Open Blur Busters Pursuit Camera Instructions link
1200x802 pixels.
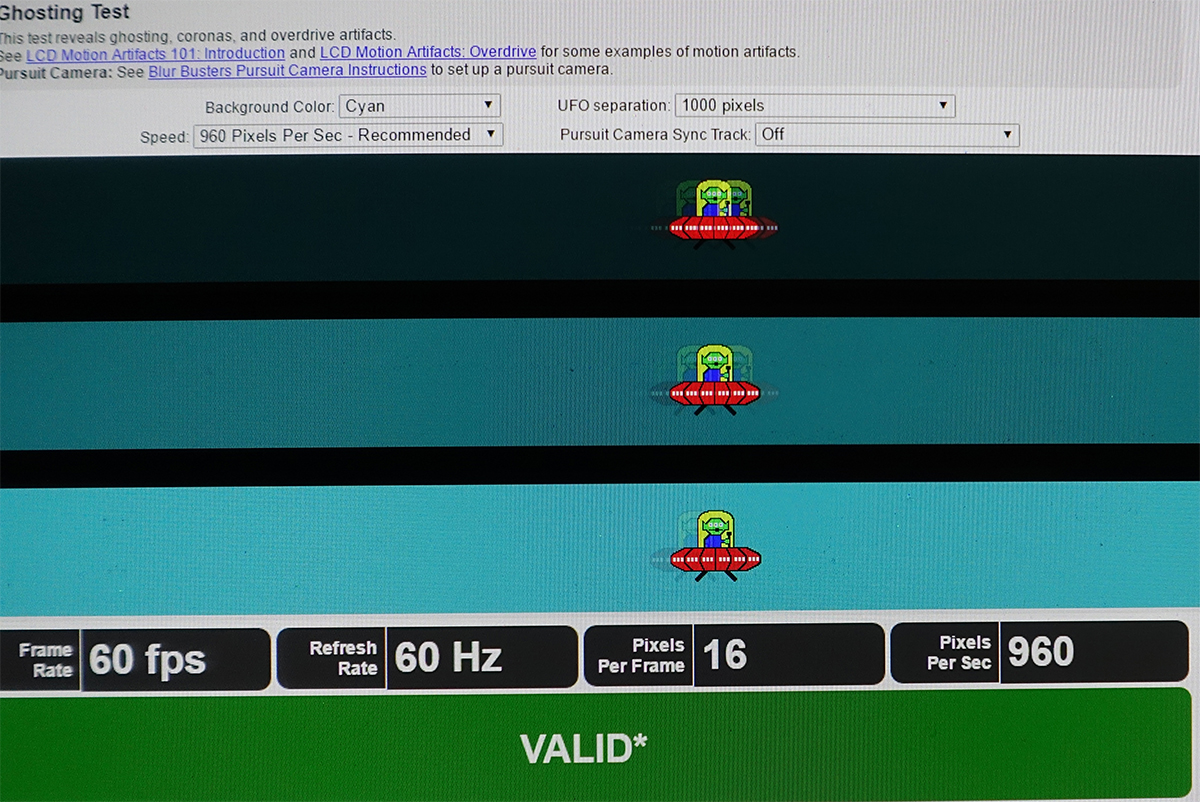288,70
